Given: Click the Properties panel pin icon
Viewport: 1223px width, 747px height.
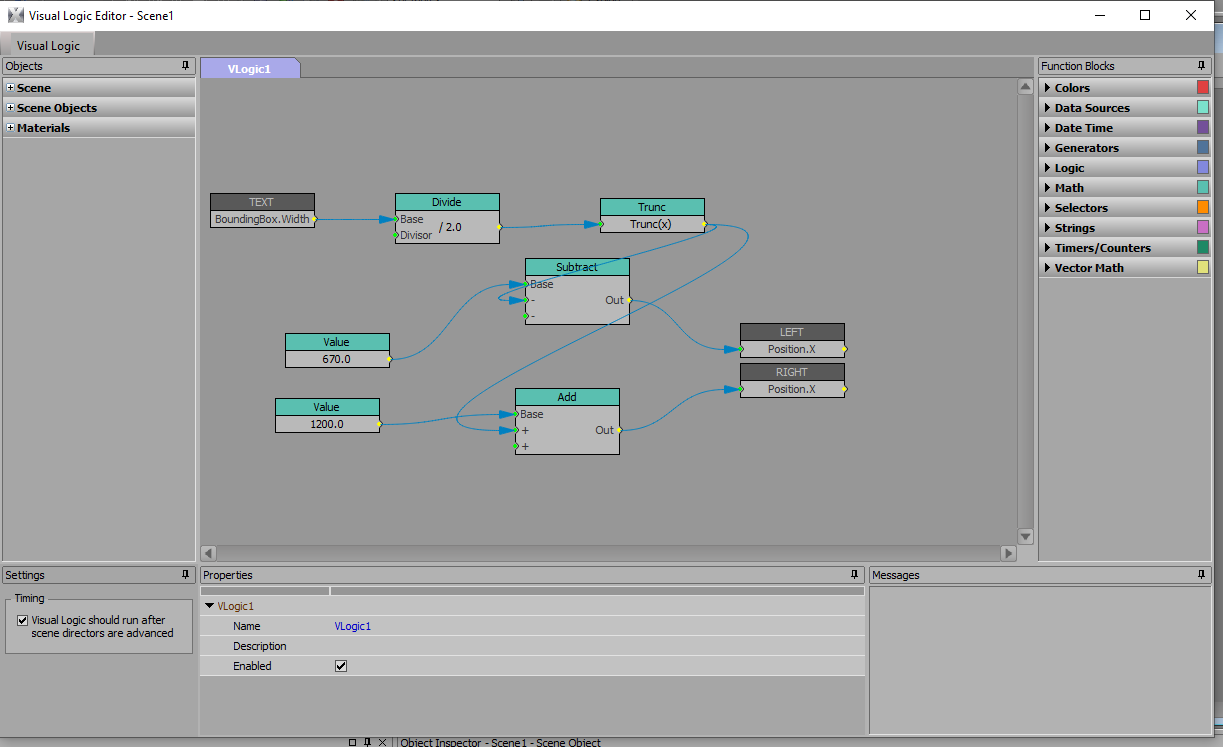Looking at the screenshot, I should tap(855, 575).
